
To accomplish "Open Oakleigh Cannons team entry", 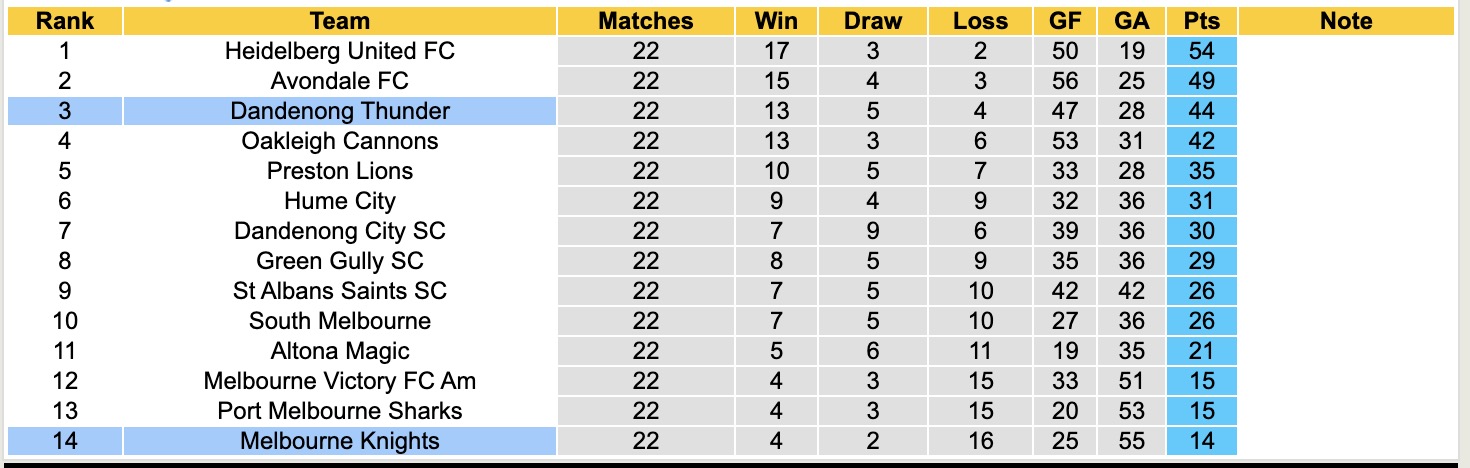I will [340, 141].
